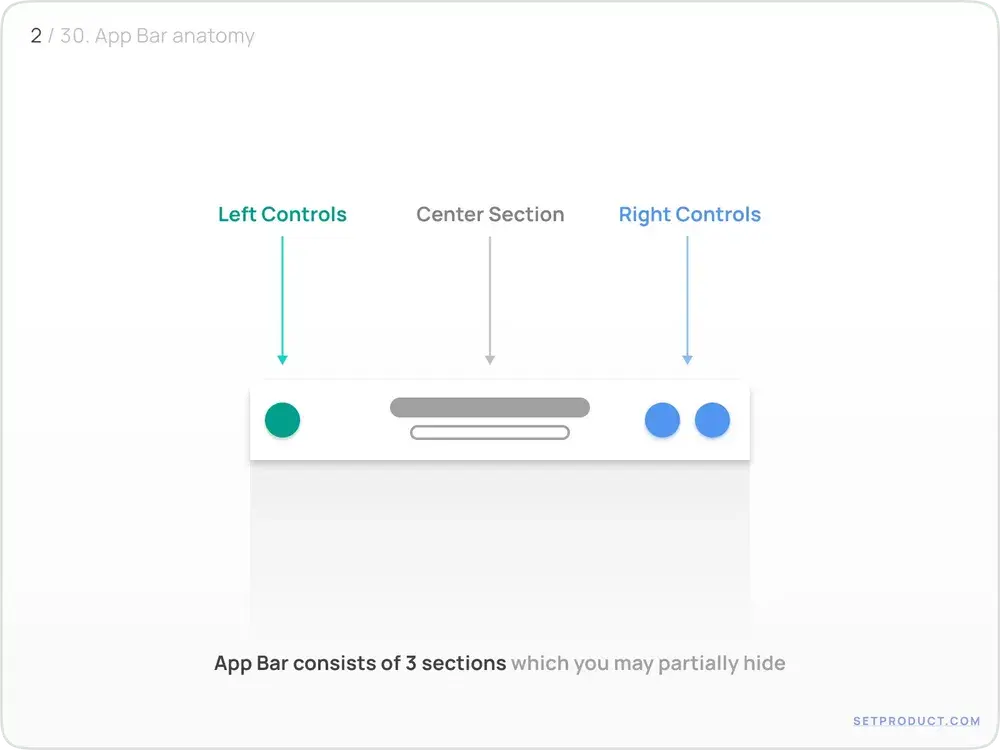Click the gray "which you may partially hide" text
The image size is (1000, 750).
tap(648, 663)
